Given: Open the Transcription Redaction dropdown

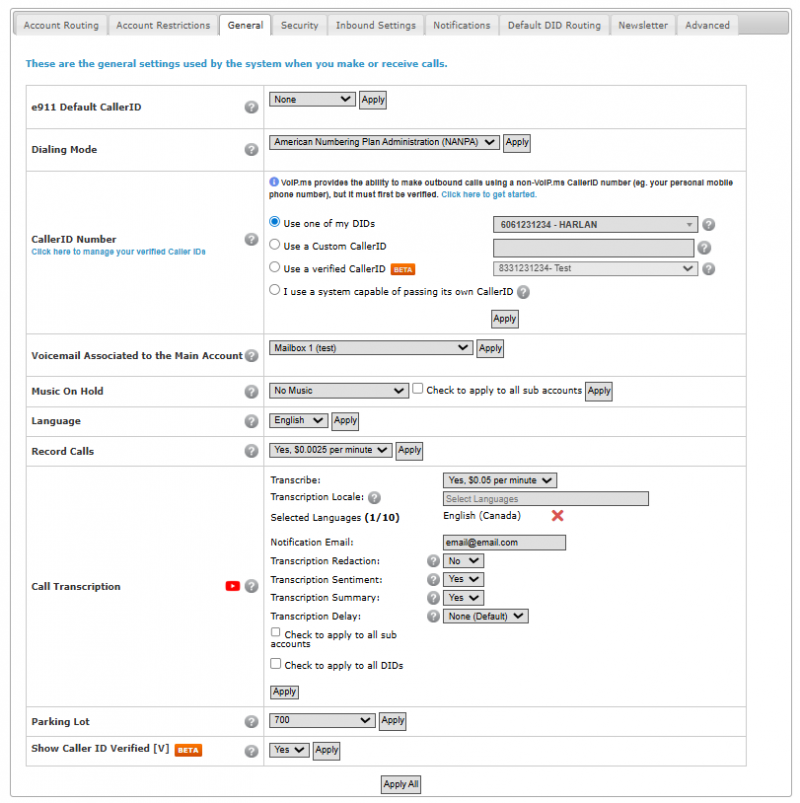Looking at the screenshot, I should (464, 561).
